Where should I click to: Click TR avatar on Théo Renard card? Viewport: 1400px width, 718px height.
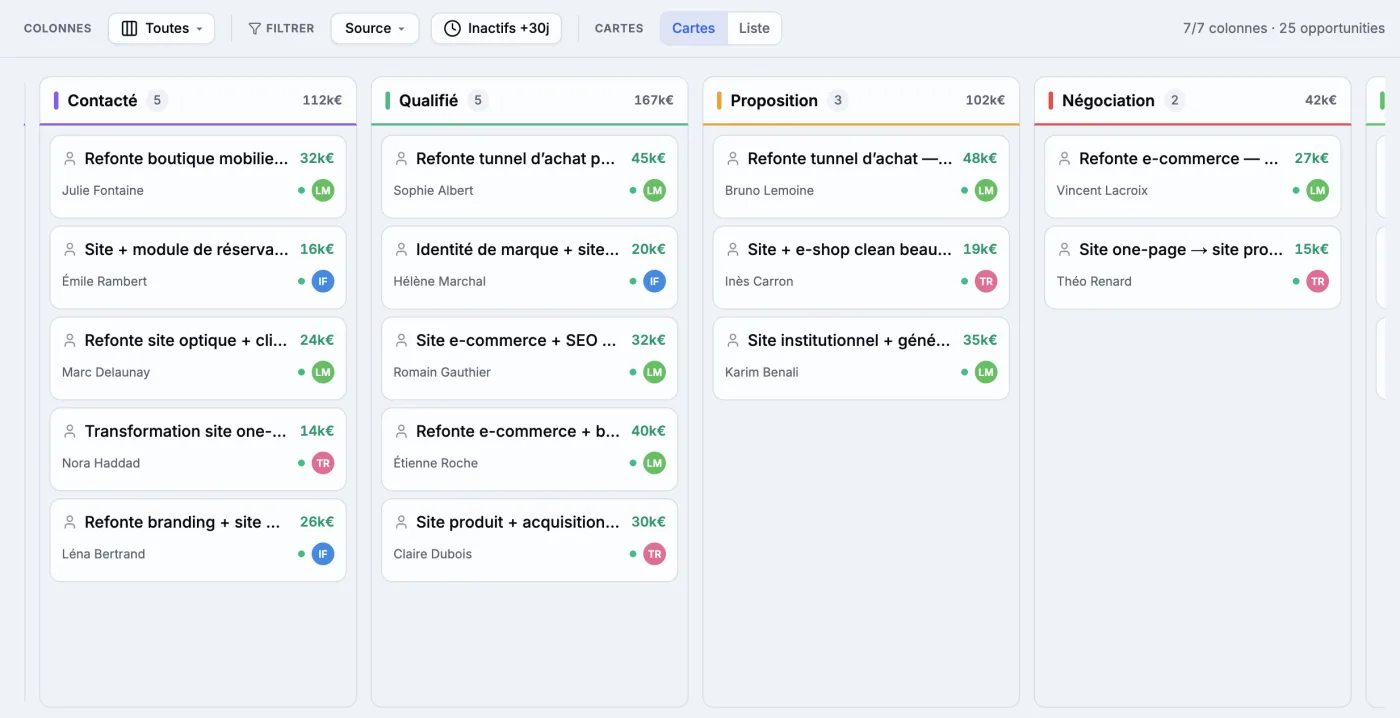(1317, 281)
